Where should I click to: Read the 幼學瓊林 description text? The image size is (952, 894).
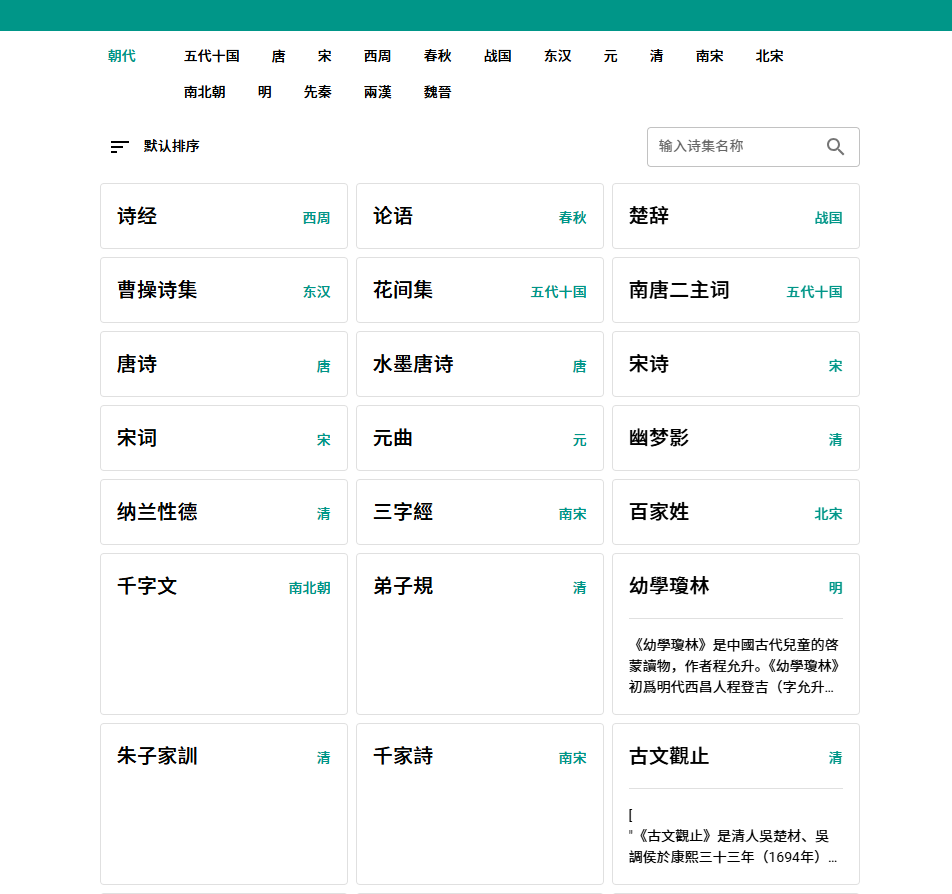pos(735,666)
